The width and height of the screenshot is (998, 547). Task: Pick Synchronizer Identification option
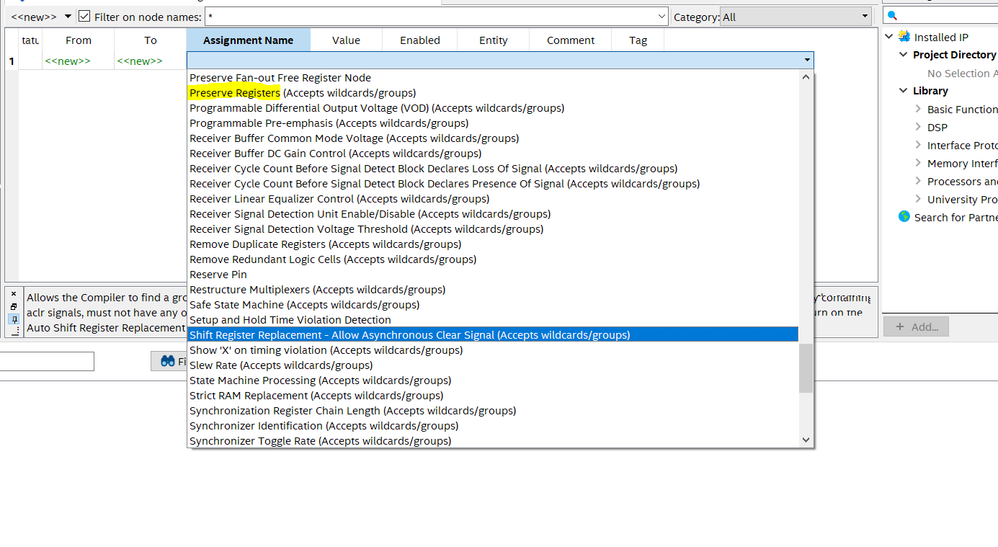(x=493, y=426)
